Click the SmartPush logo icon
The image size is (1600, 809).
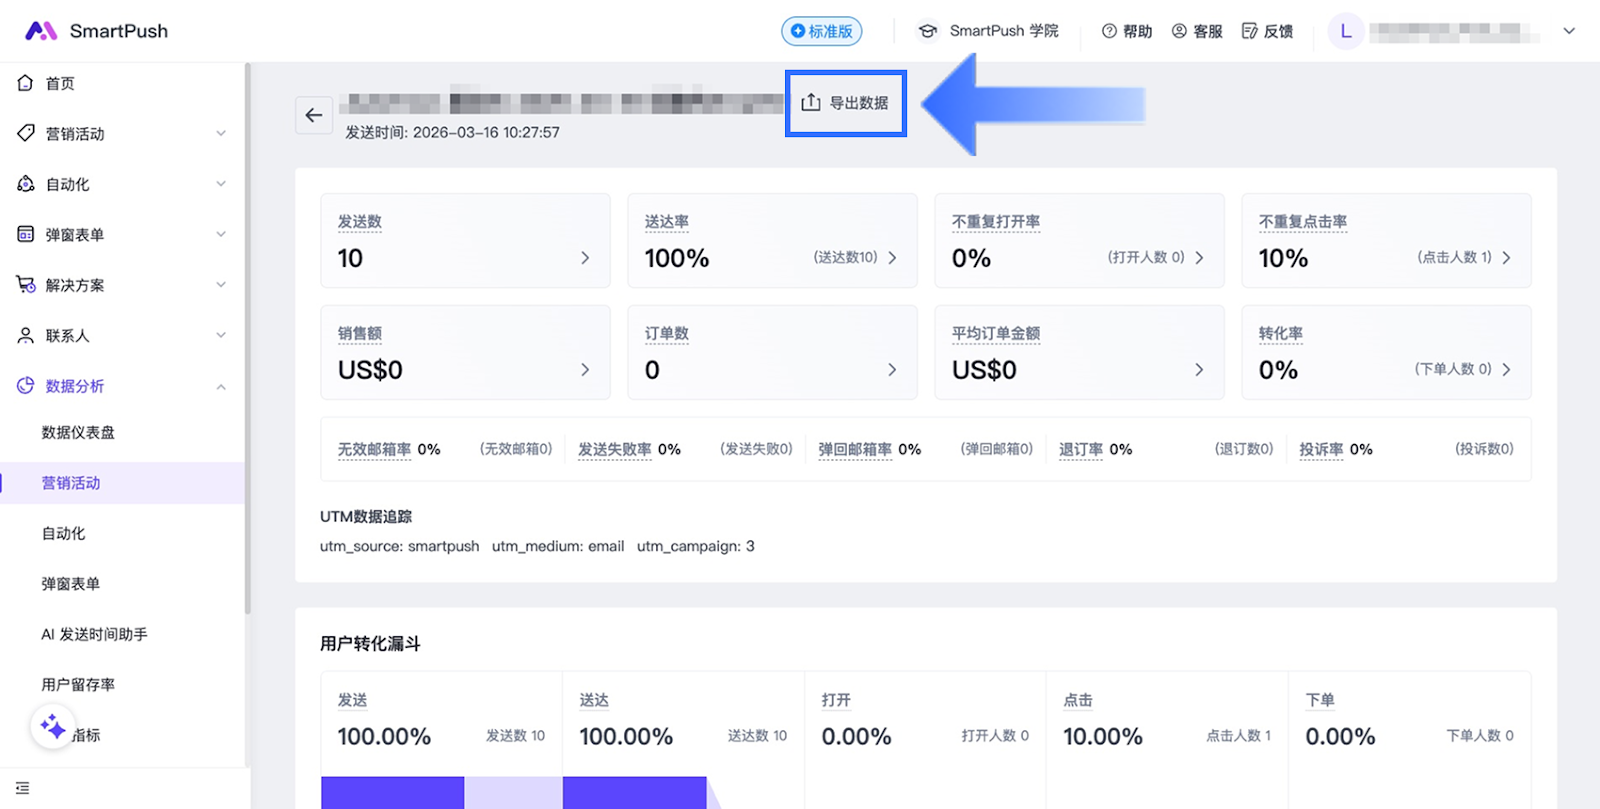tap(41, 31)
